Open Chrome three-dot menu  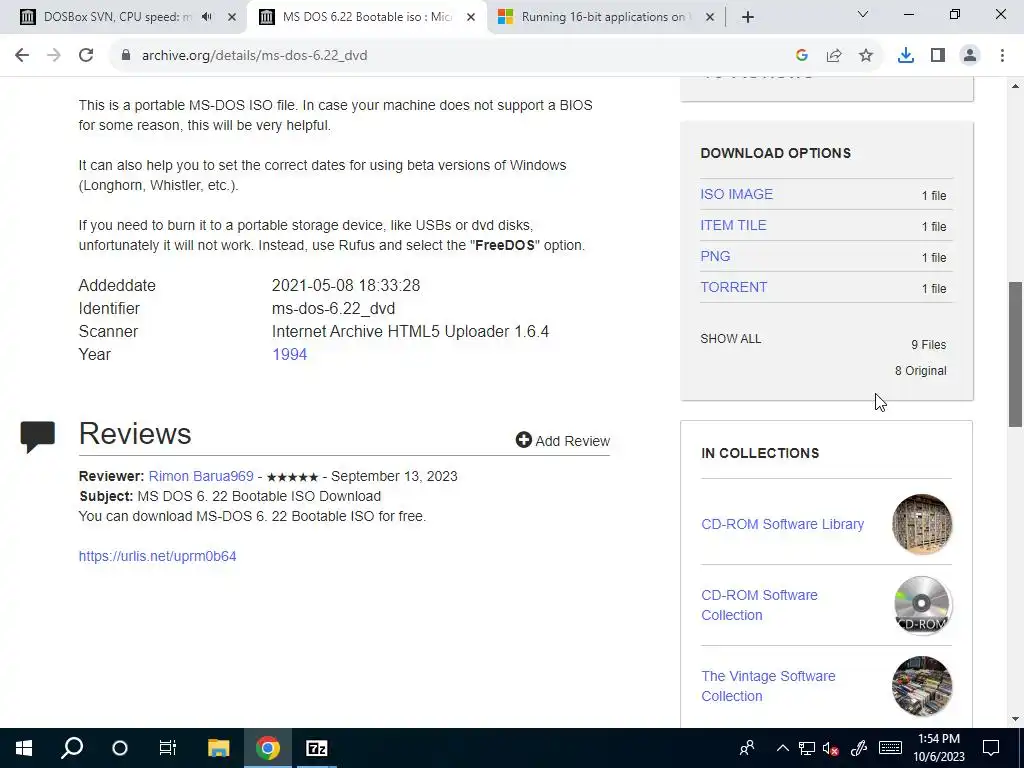tap(1002, 56)
